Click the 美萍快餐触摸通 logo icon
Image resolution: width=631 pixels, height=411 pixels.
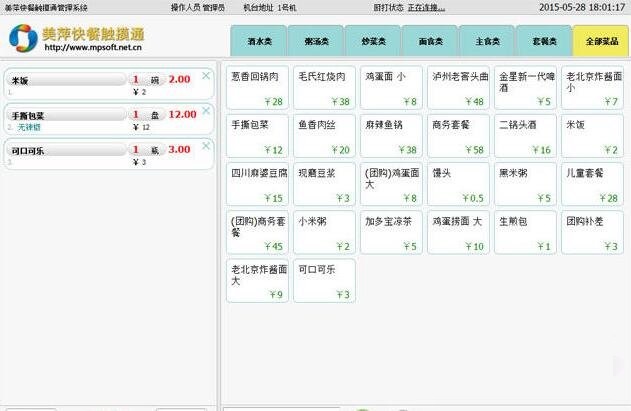point(23,38)
